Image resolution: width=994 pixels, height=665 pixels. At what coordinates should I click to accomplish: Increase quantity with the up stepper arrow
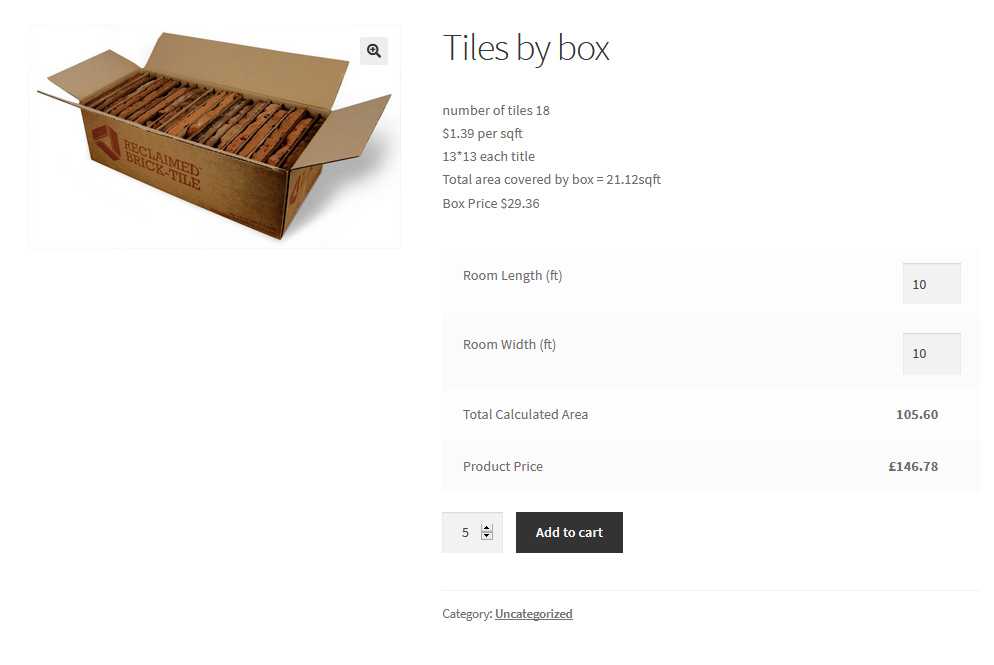pos(487,528)
